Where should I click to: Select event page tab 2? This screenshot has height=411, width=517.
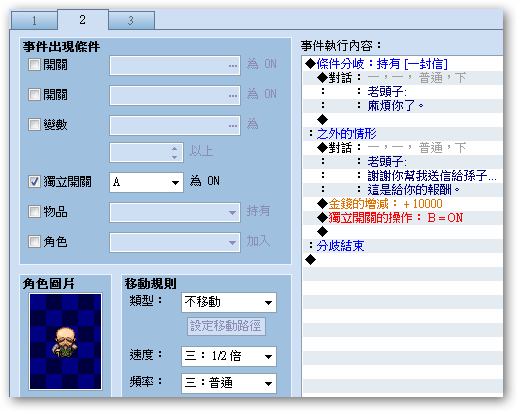[83, 20]
